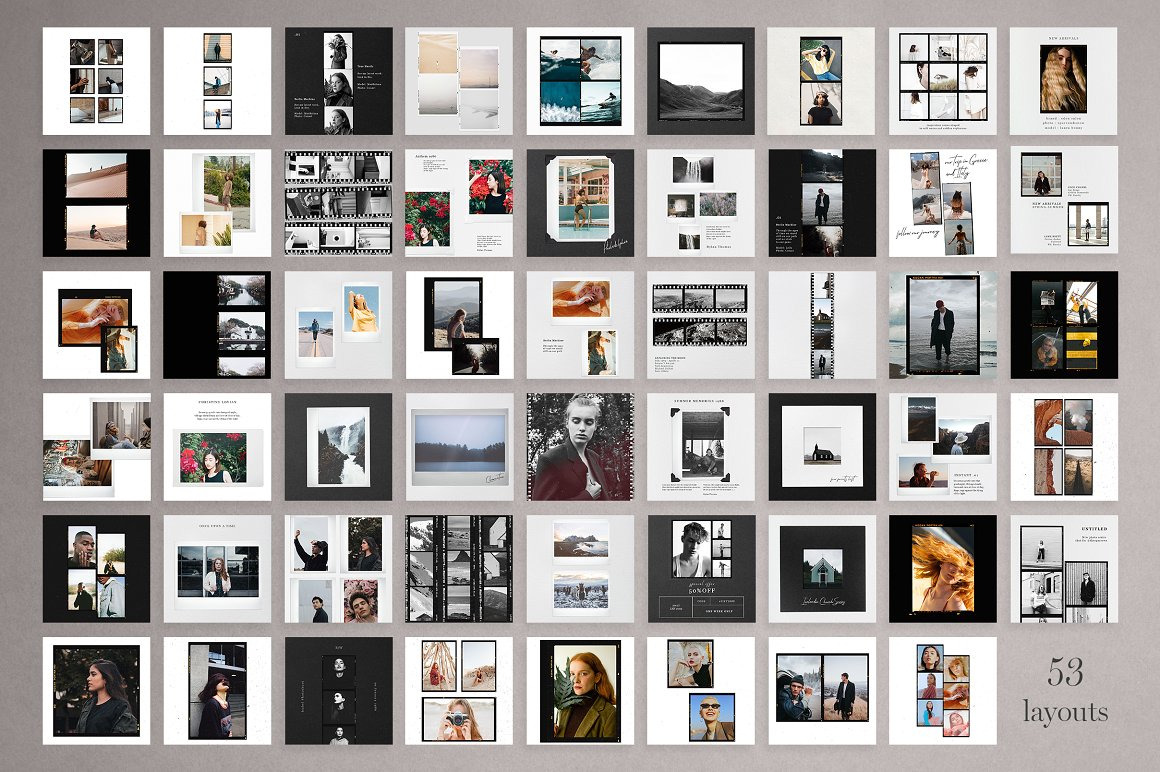Open the overlapping black frames woman on hill layout
This screenshot has width=1160, height=772.
coord(459,325)
